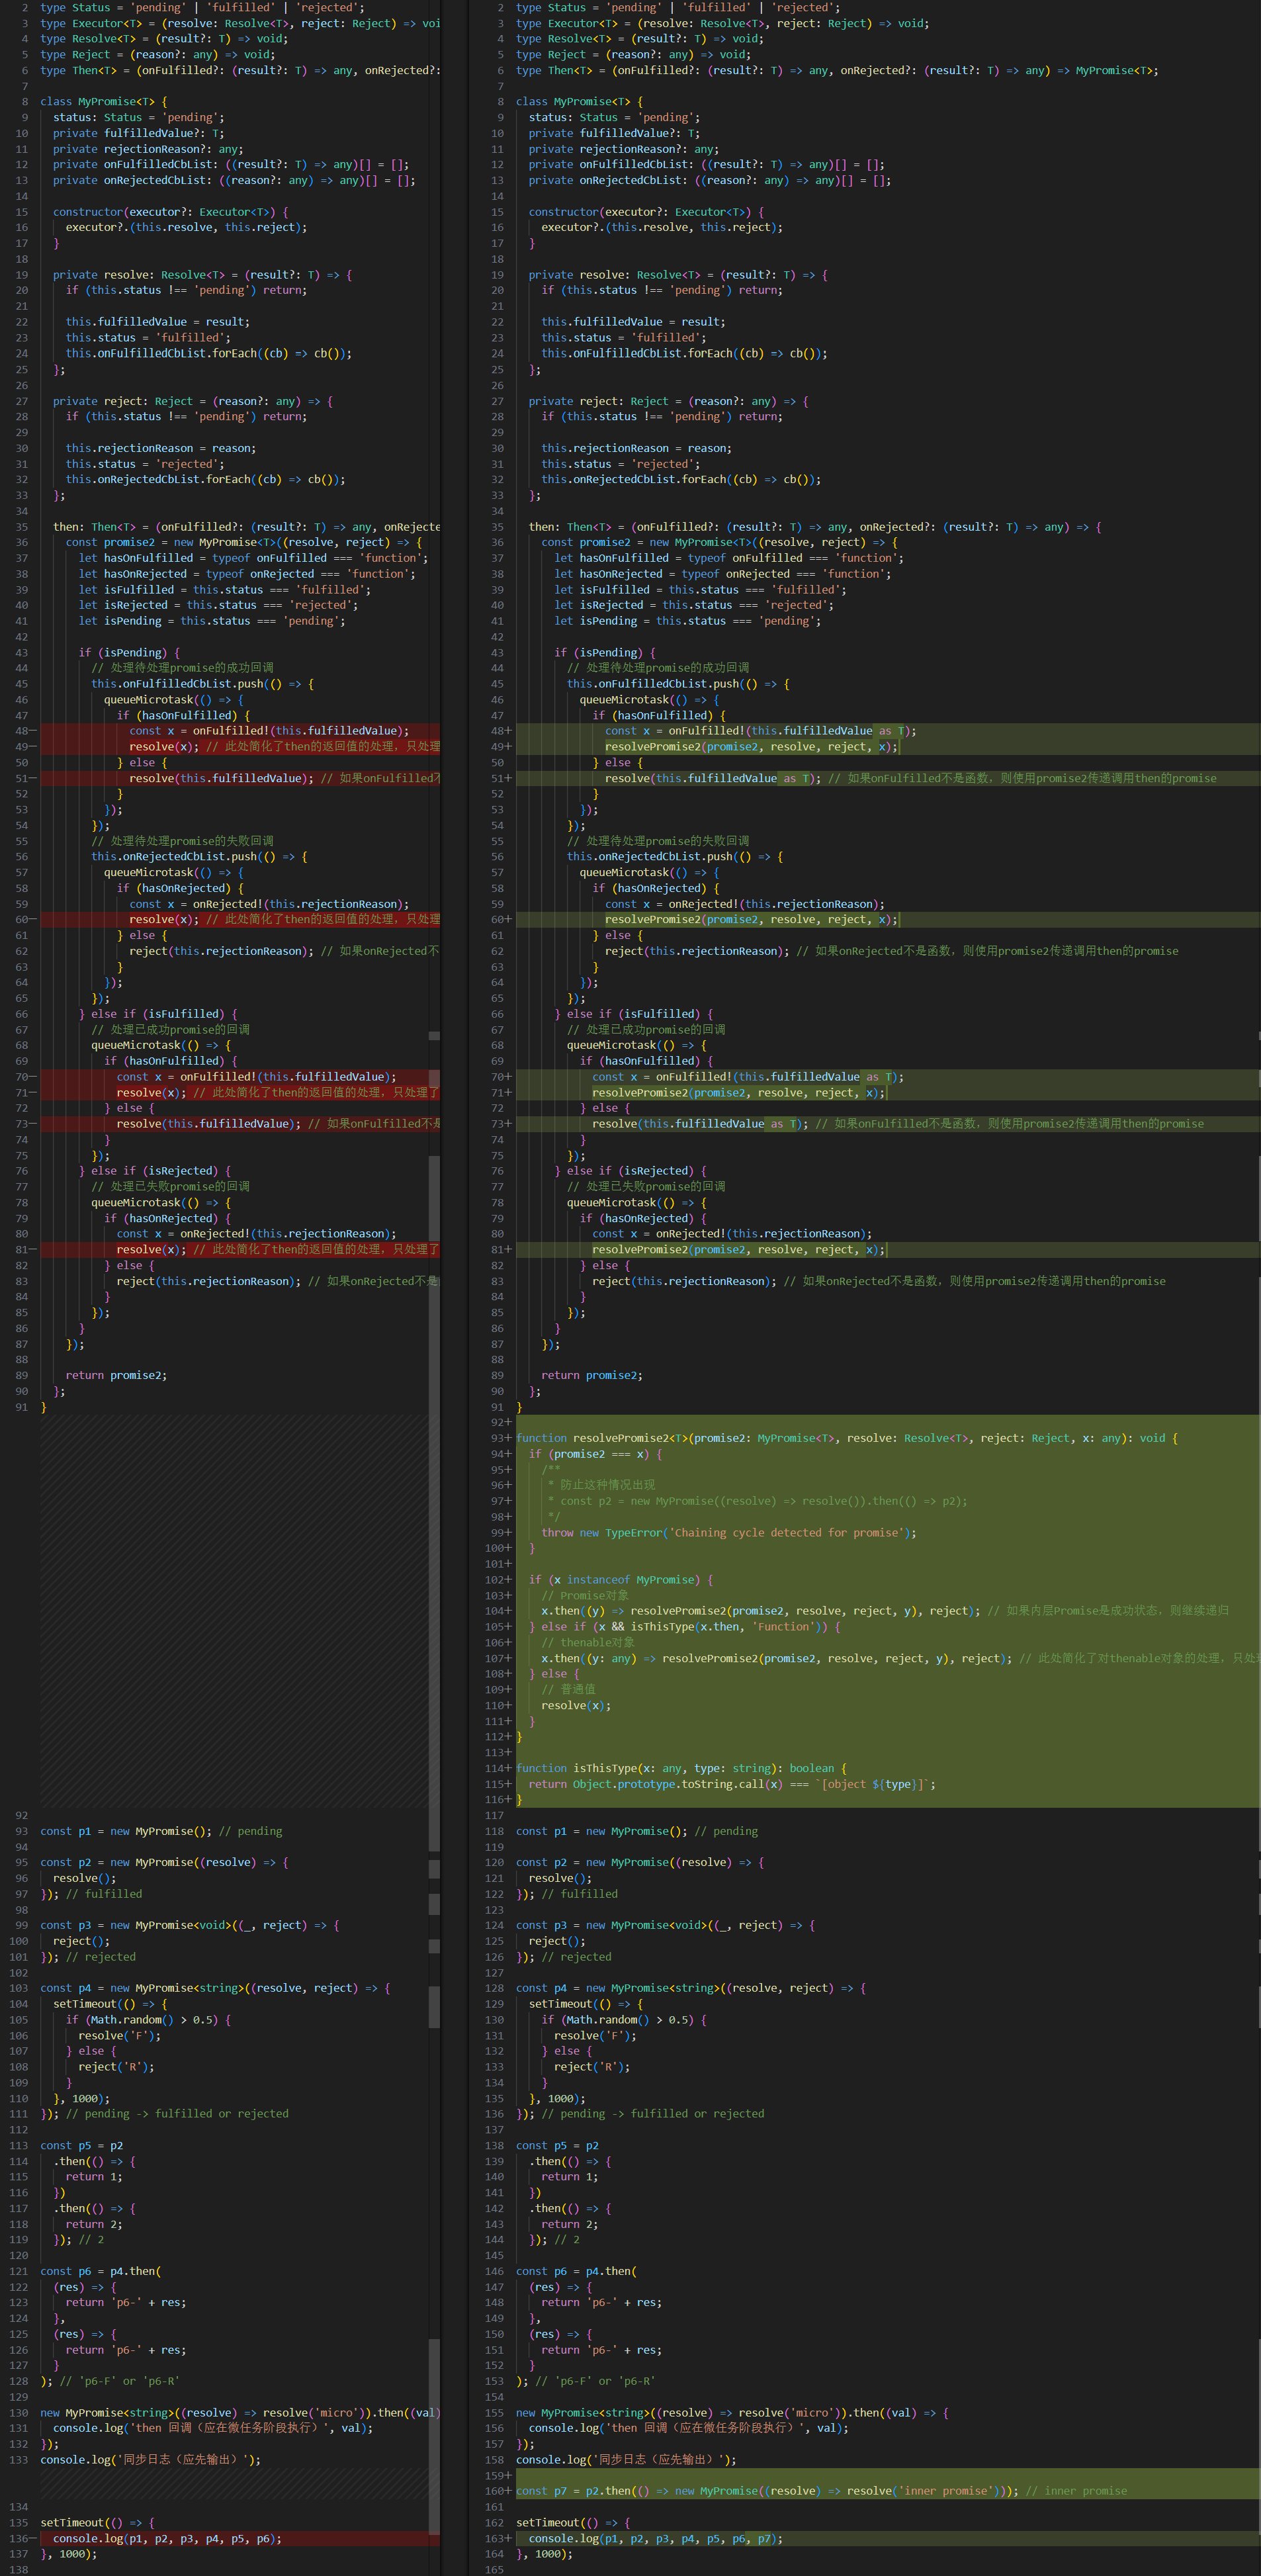Viewport: 1261px width, 2576px height.
Task: Click the 'resolve(x);' line in right pane
Action: 576,1705
